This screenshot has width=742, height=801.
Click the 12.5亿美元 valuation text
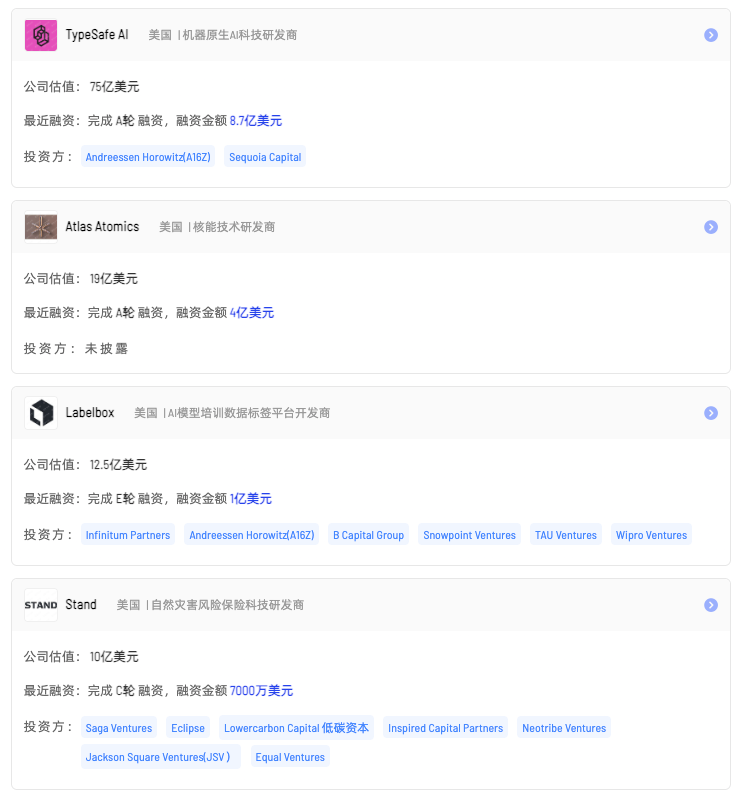pyautogui.click(x=118, y=465)
